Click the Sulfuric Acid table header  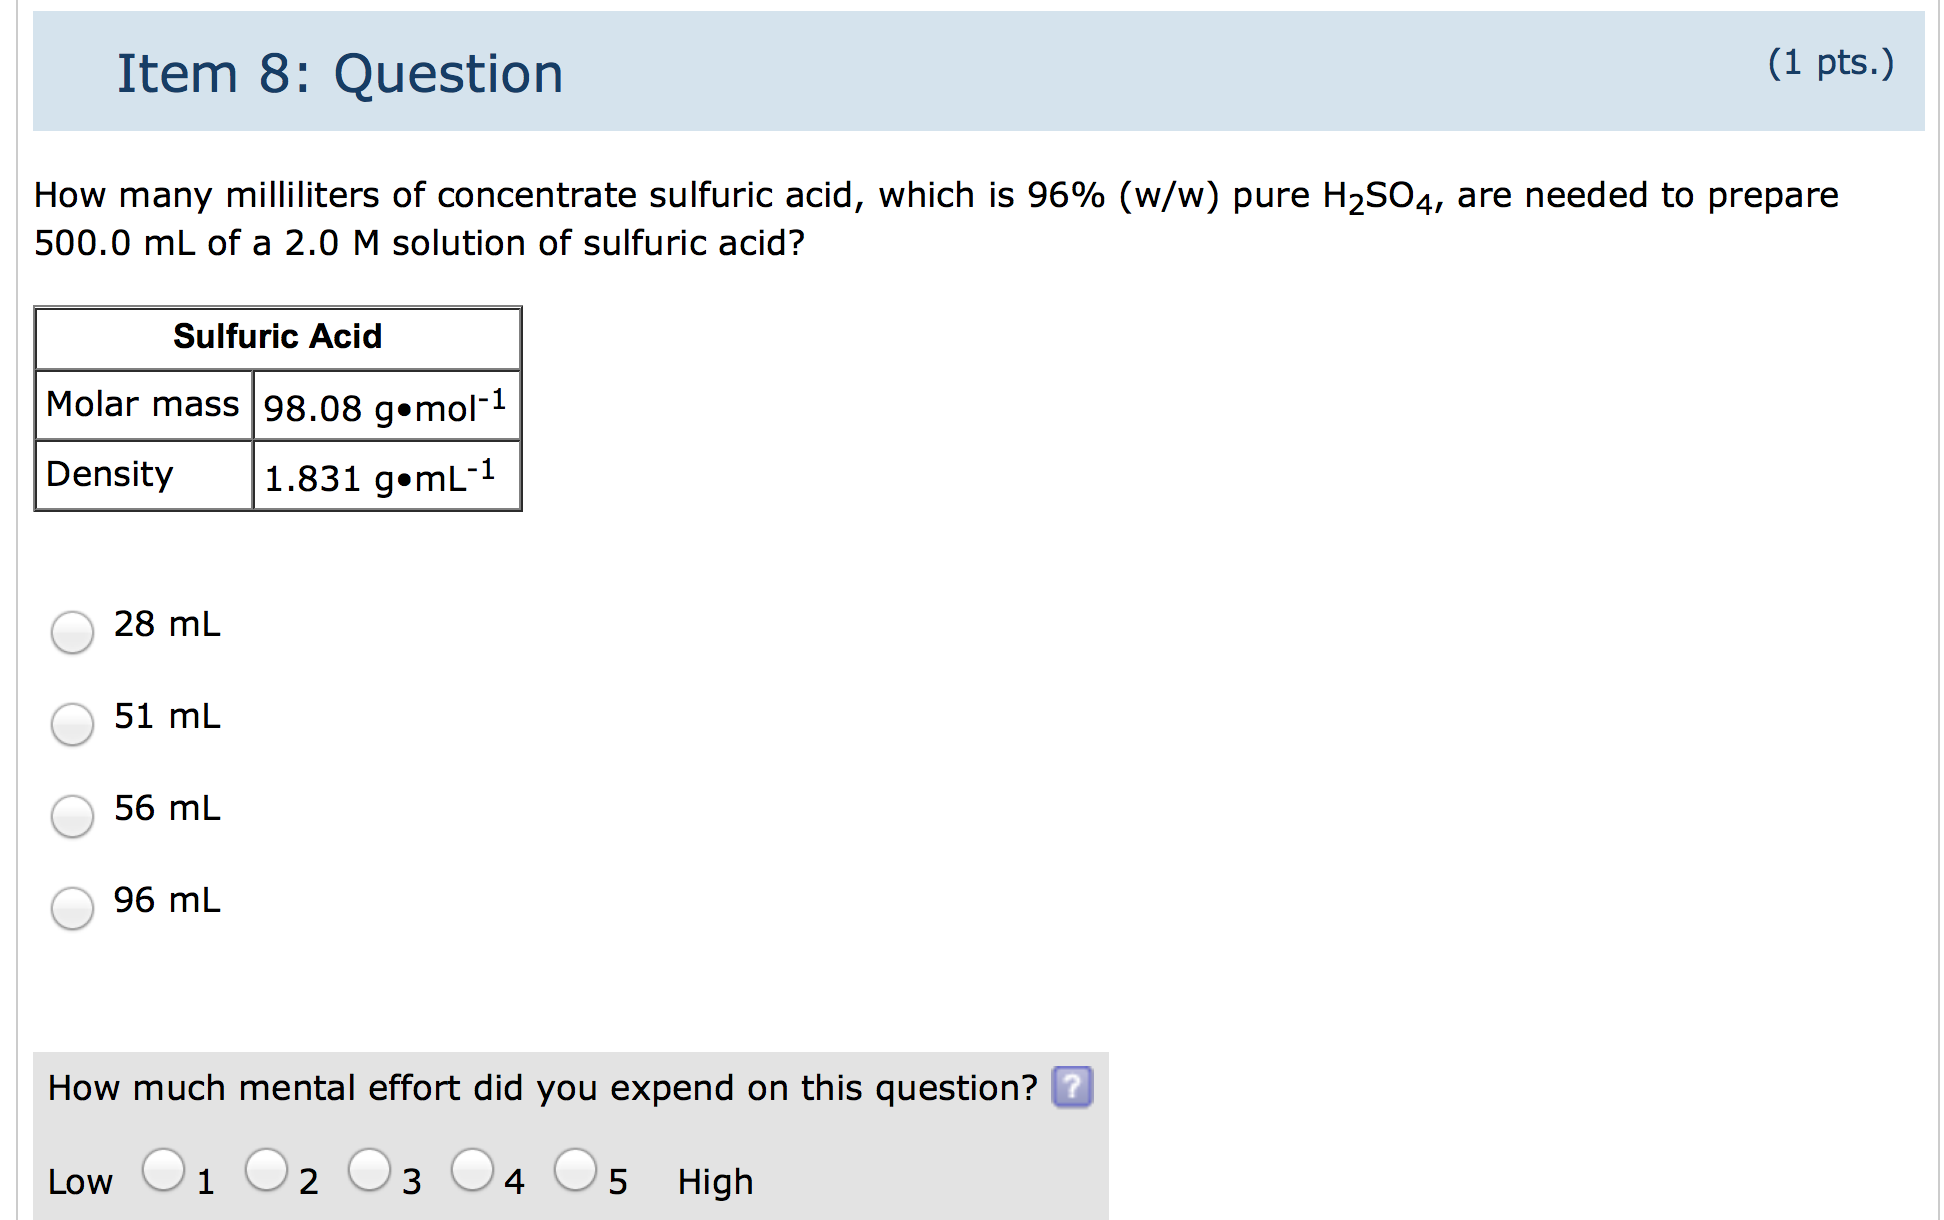277,337
